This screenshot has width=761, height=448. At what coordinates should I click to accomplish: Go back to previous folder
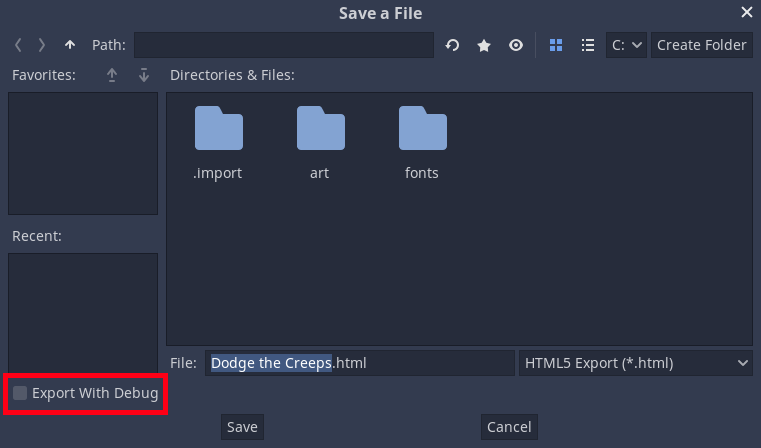pyautogui.click(x=18, y=45)
